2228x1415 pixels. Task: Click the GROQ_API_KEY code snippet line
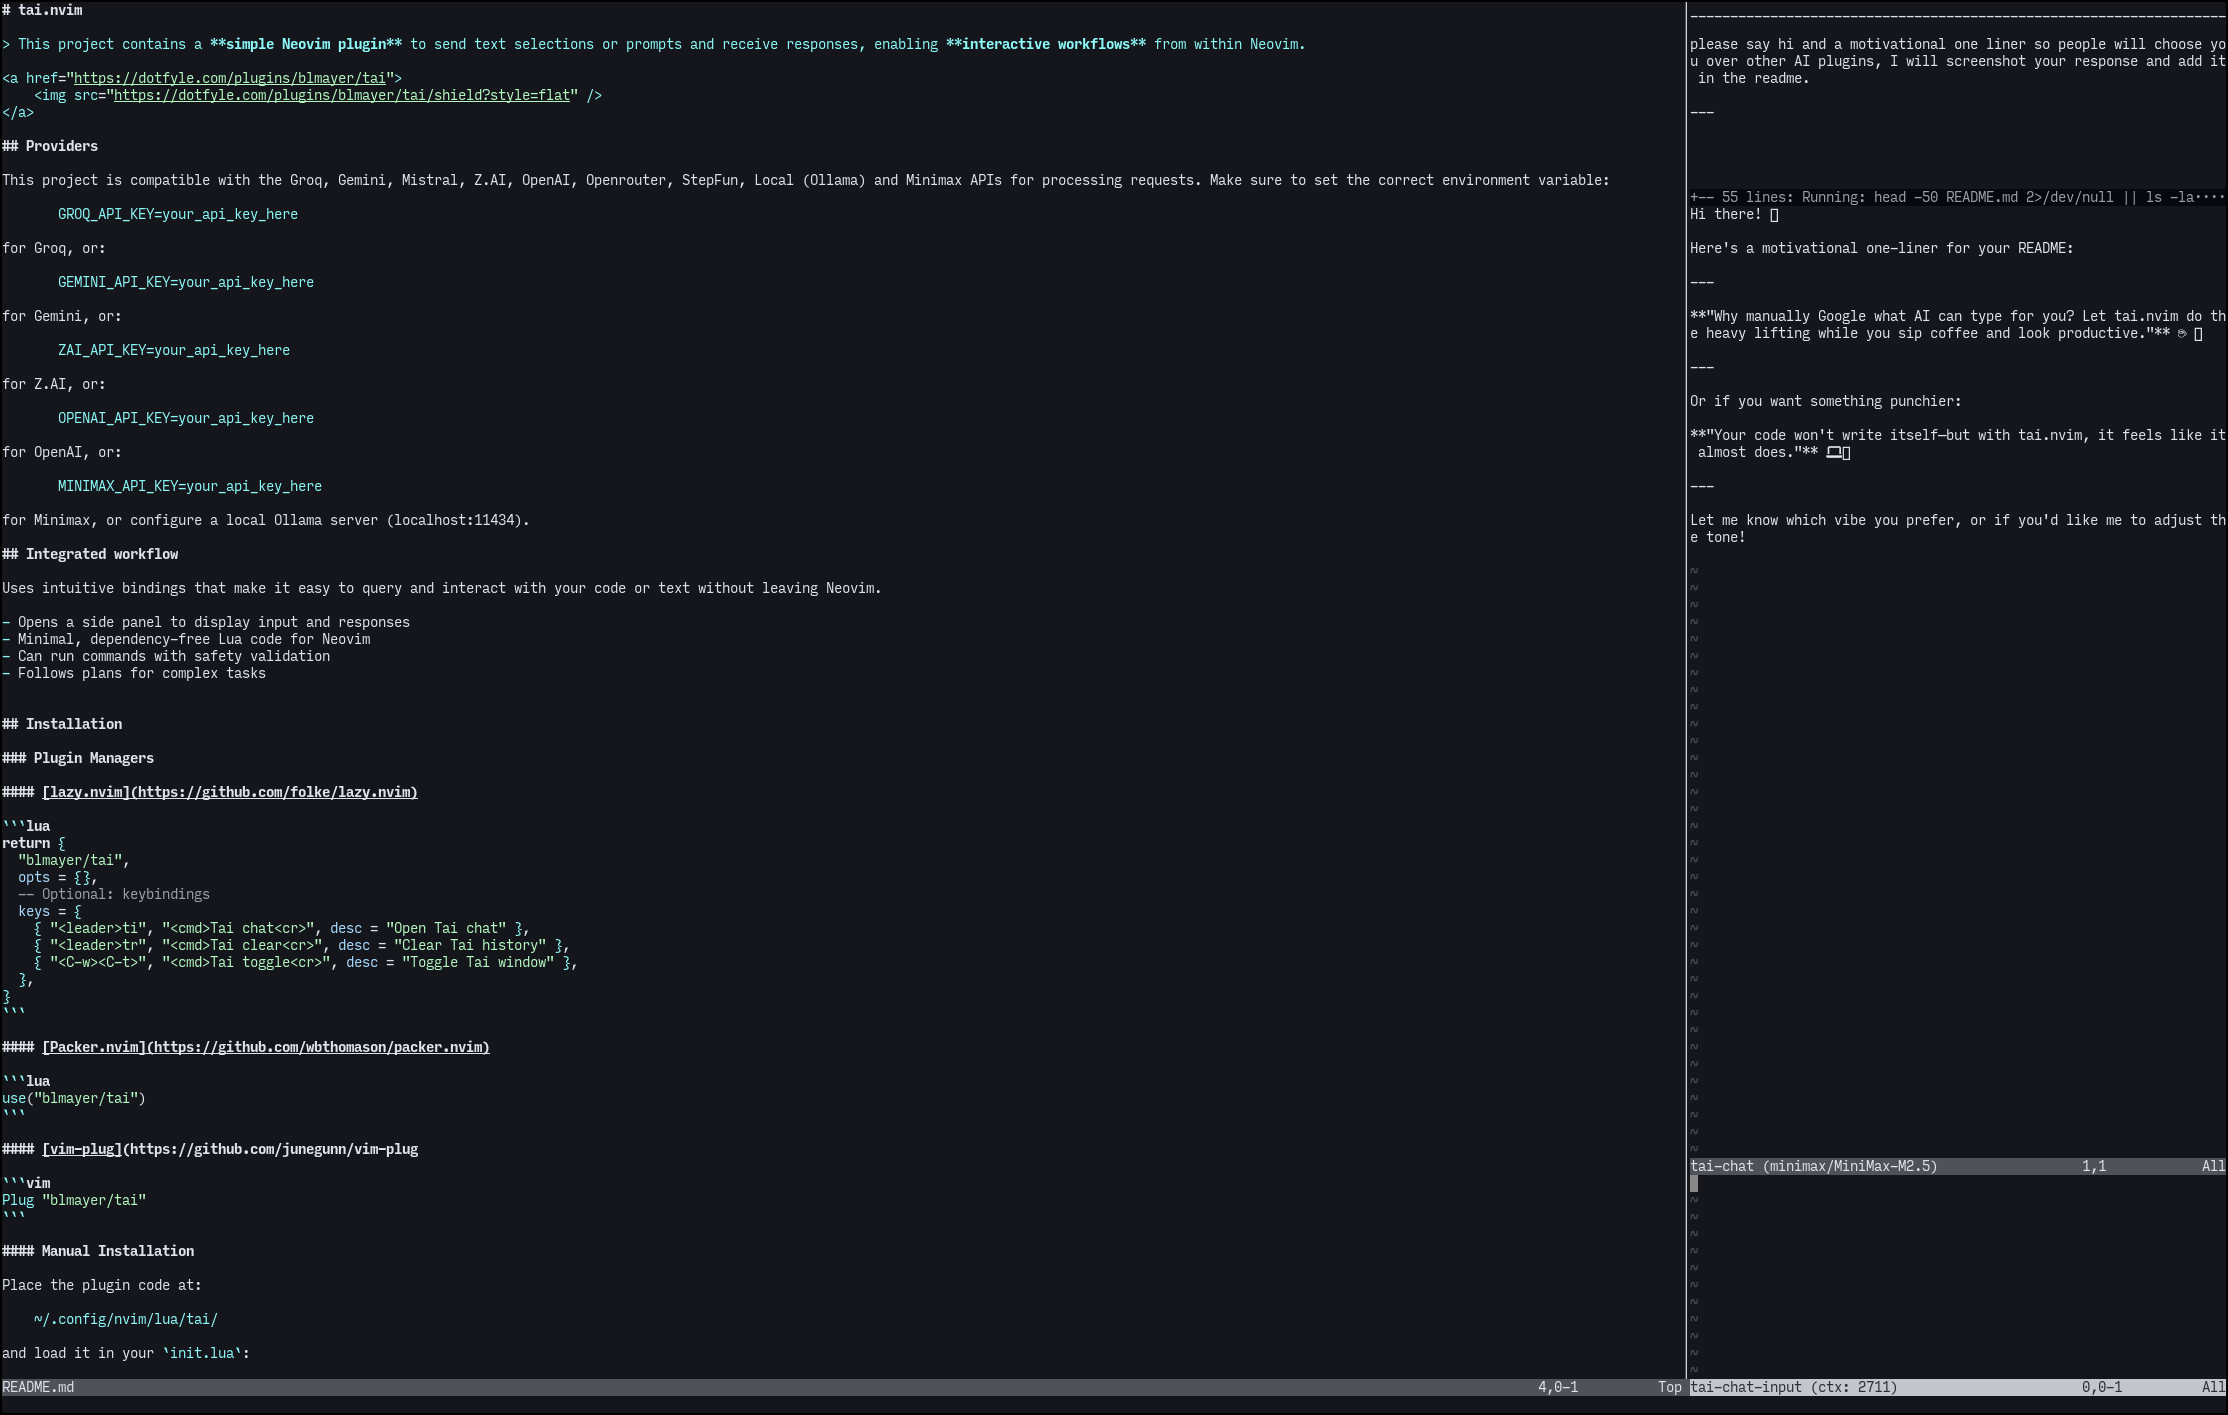177,214
